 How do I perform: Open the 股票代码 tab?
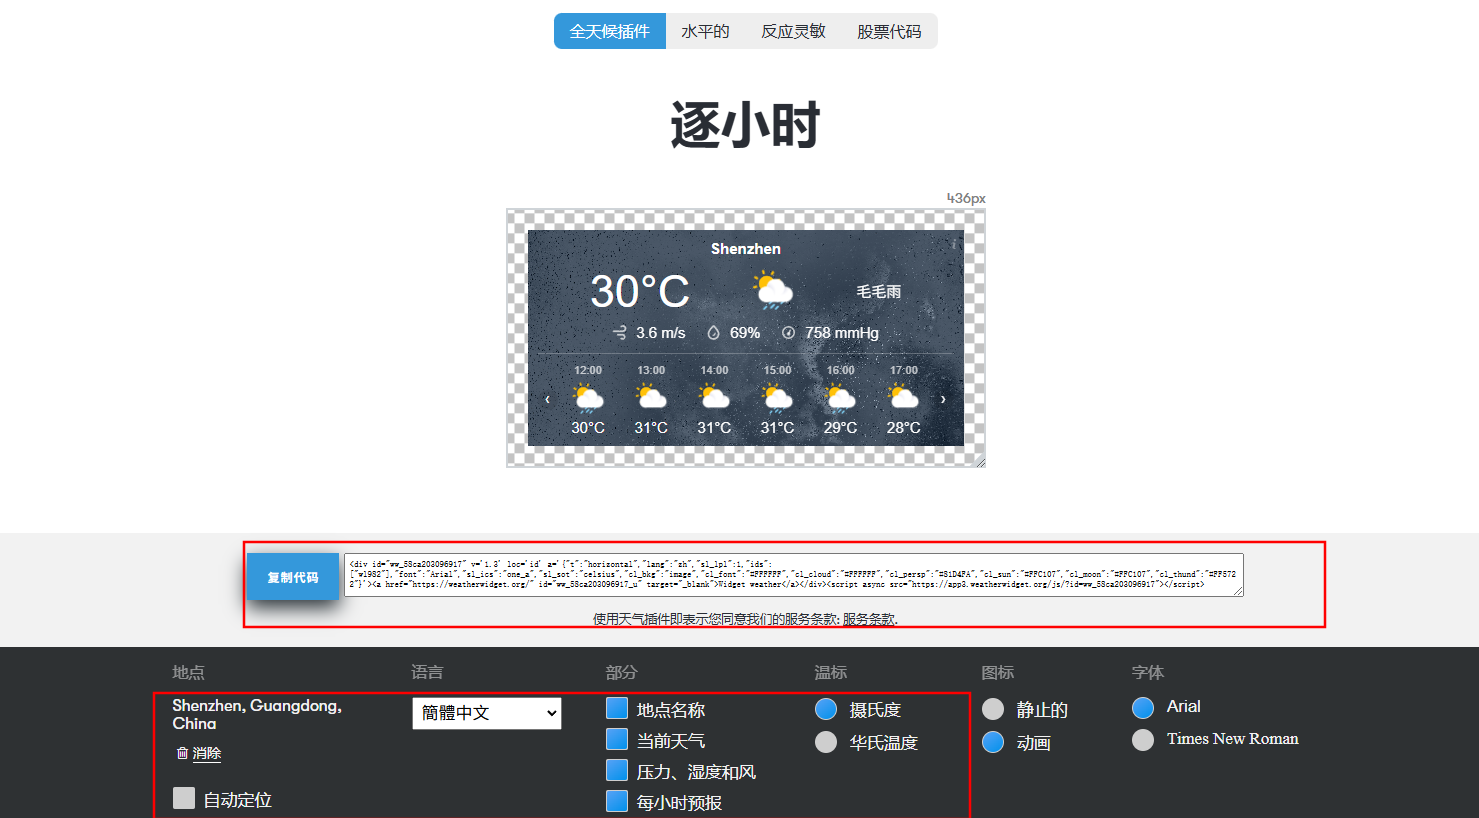[889, 31]
